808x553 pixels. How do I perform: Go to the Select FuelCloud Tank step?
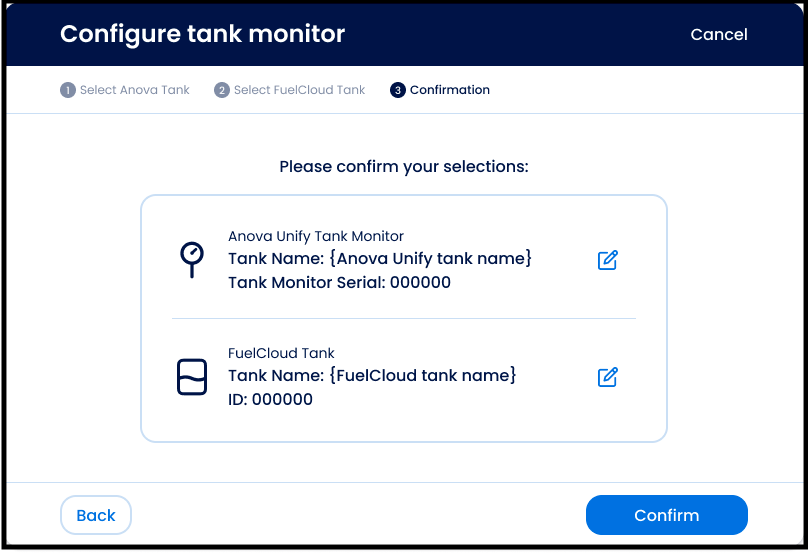(299, 90)
